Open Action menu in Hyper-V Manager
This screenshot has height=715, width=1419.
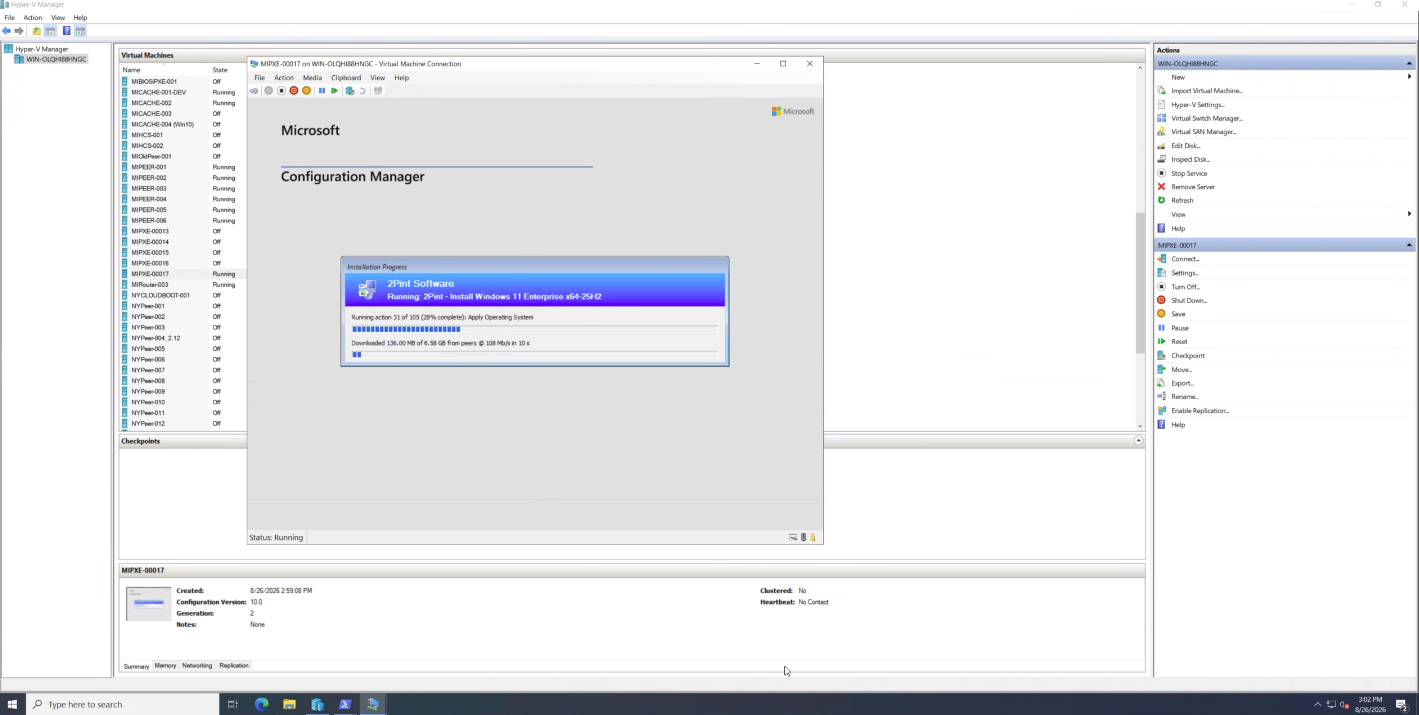click(x=33, y=18)
